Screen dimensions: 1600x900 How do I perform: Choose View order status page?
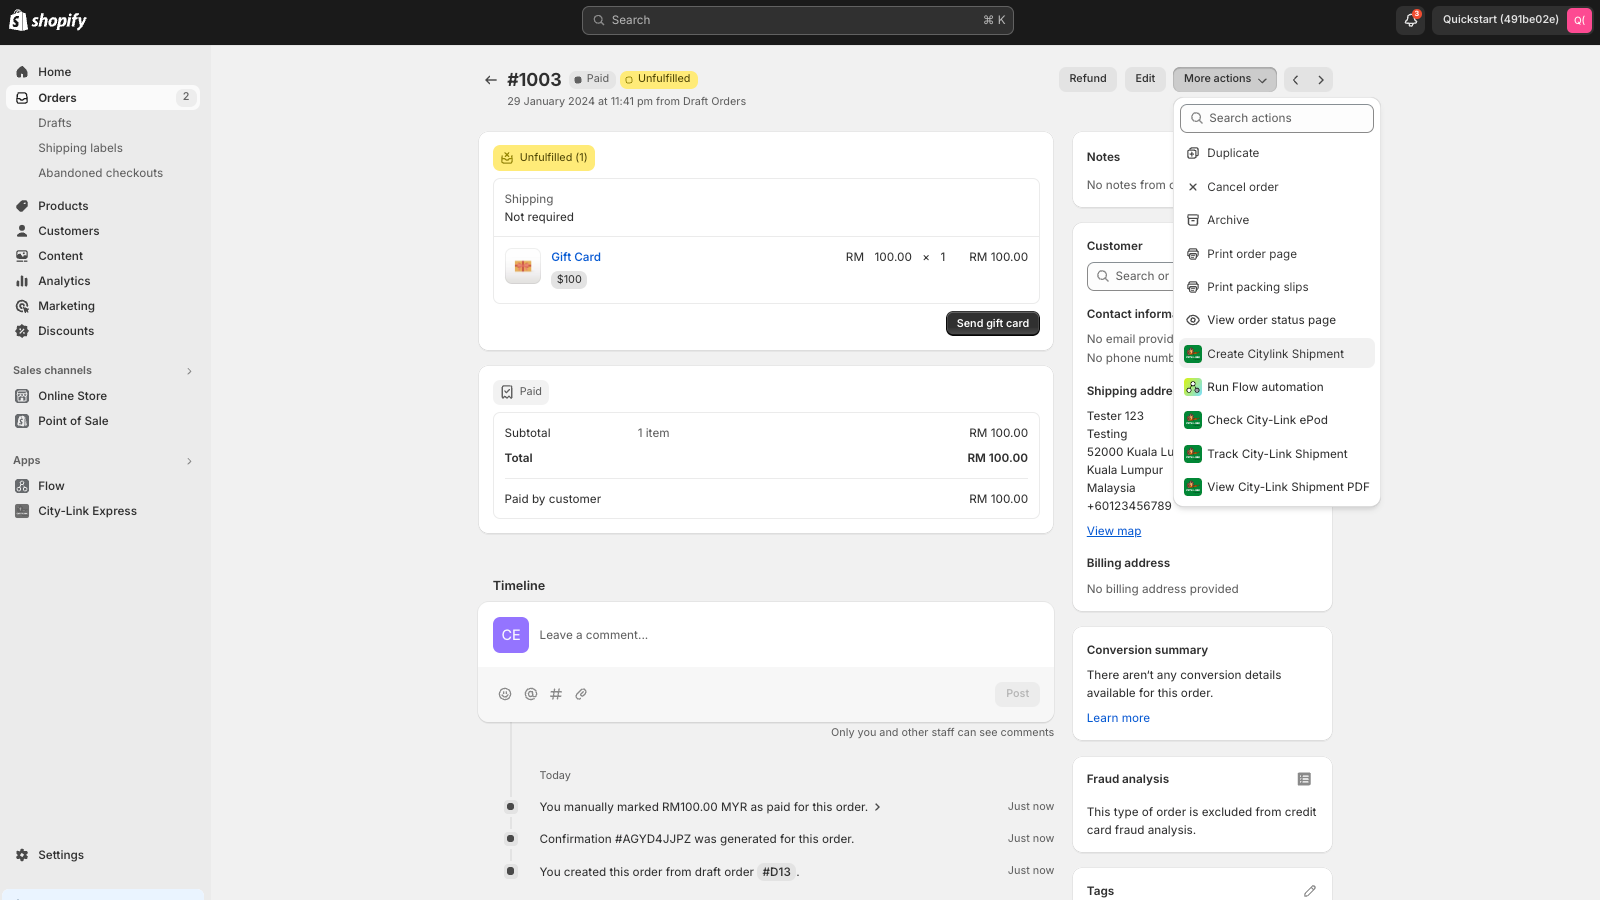(1277, 320)
